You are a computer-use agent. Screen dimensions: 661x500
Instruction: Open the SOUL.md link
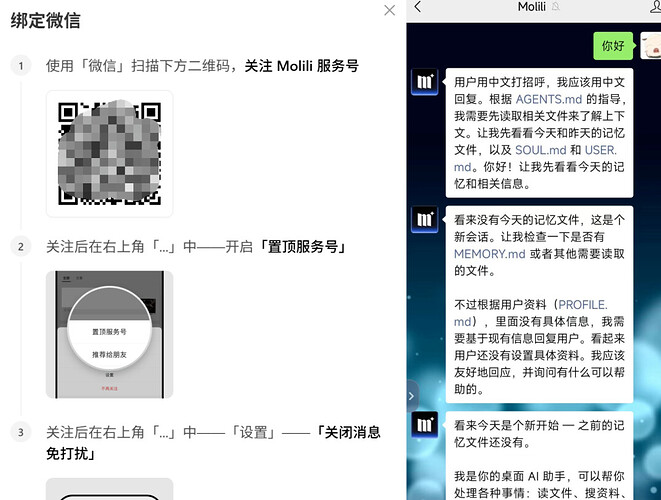[x=540, y=150]
